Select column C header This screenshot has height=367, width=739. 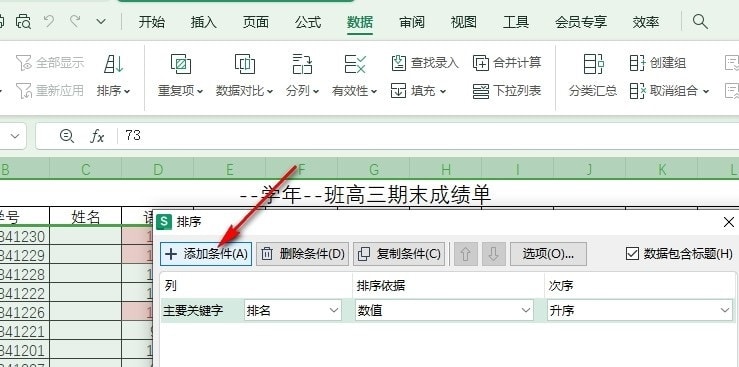tap(85, 170)
